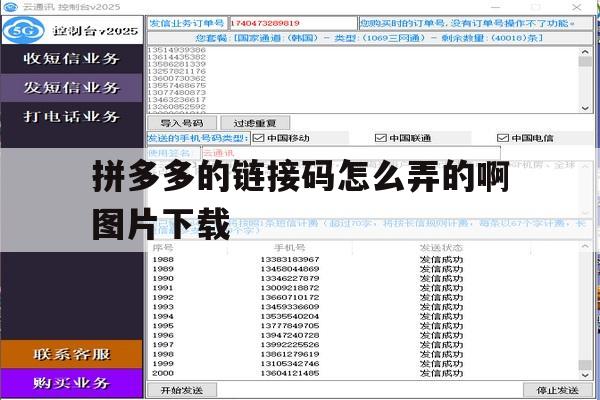Click the 发送的手机号码类型 label
Viewport: 600px width, 400px height.
click(x=198, y=138)
